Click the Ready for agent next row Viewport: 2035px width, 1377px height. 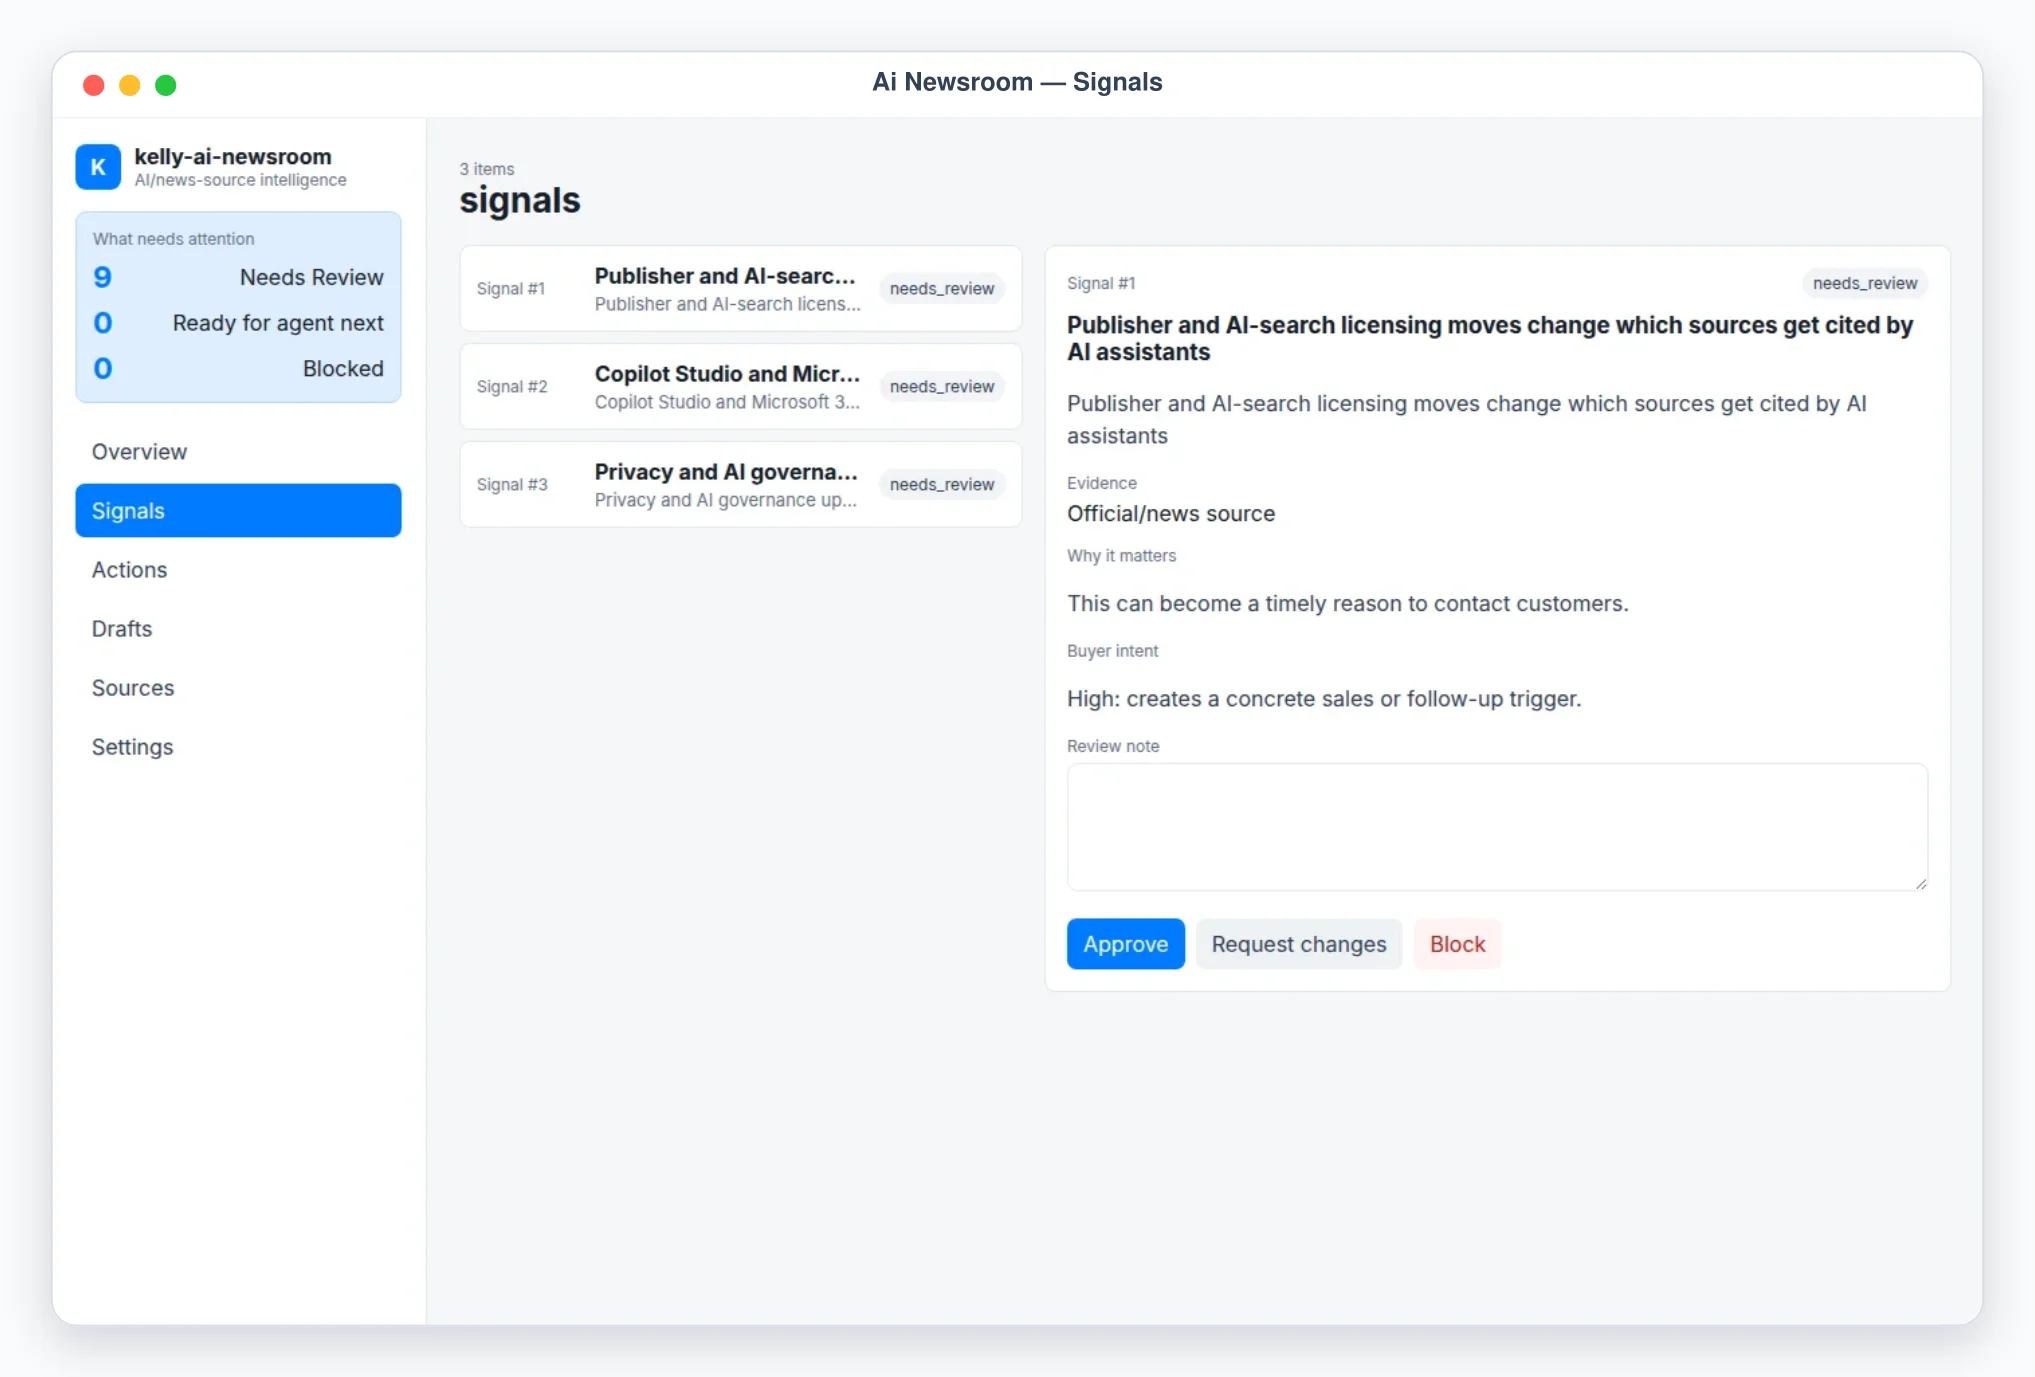(238, 323)
